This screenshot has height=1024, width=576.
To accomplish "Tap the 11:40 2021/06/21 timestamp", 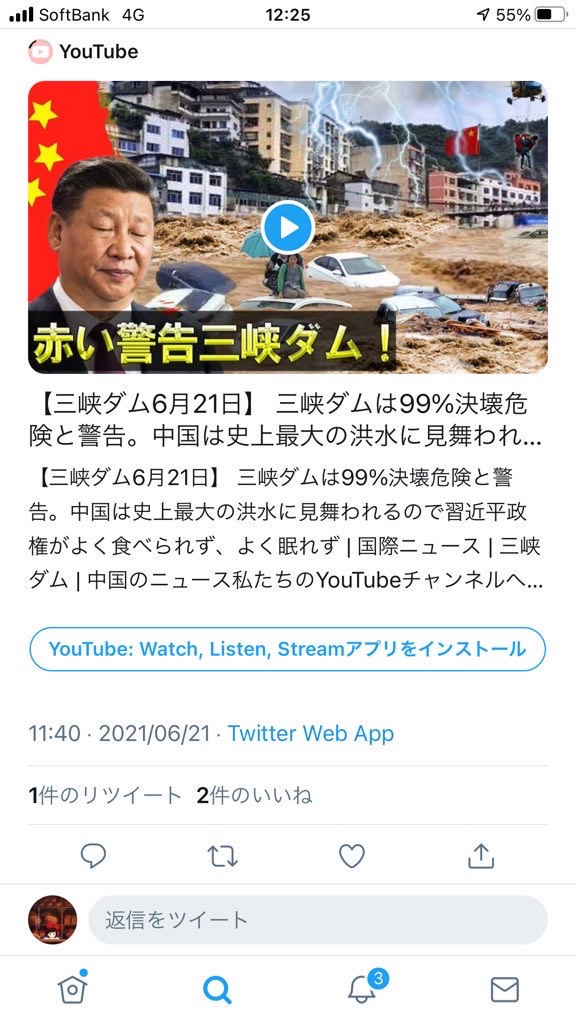I will pos(120,733).
